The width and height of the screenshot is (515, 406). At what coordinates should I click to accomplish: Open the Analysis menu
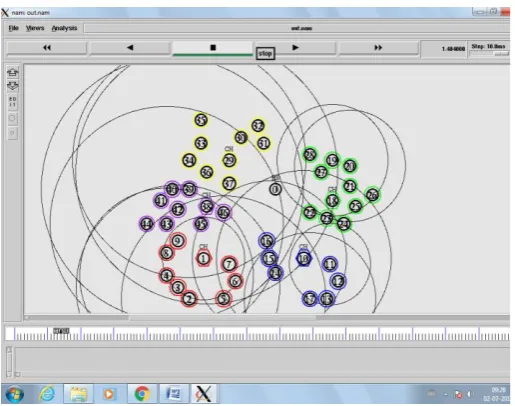[64, 28]
